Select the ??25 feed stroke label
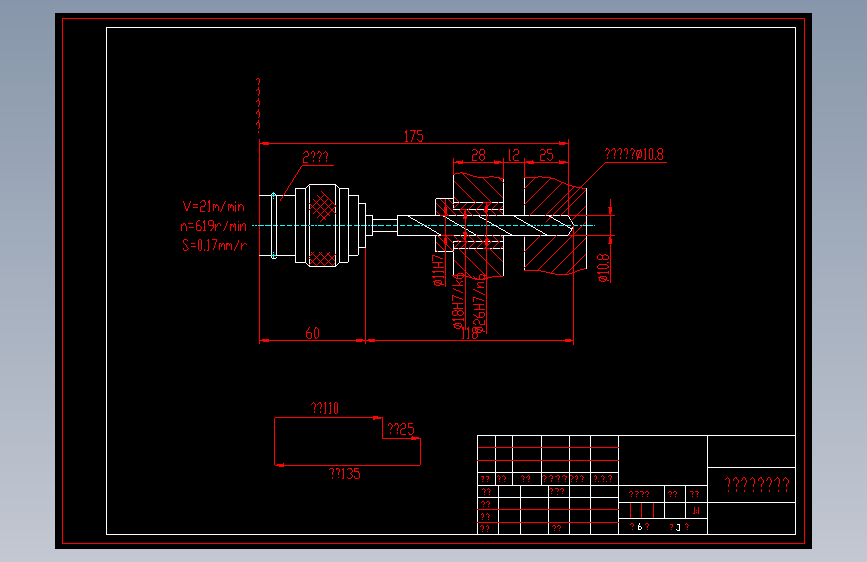867x562 pixels. coord(401,429)
